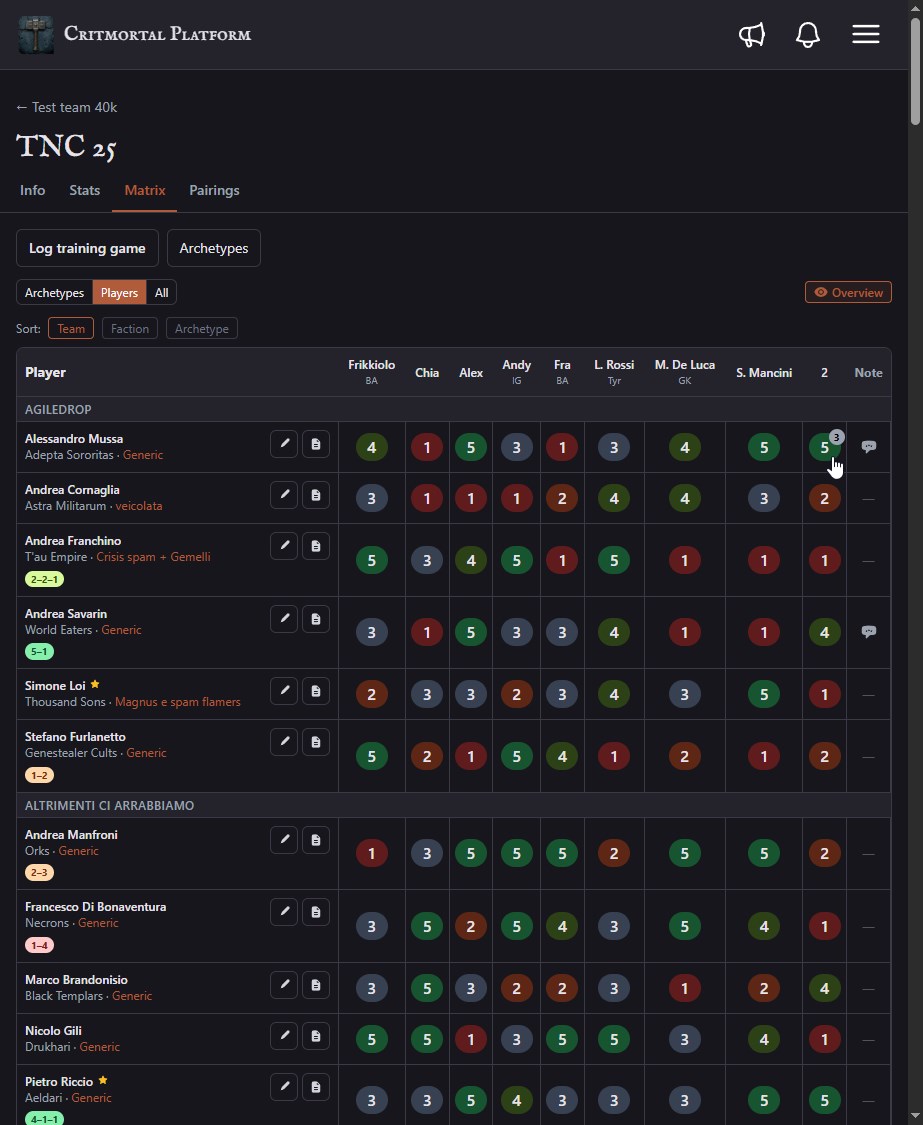Go back to Test team 40k
This screenshot has width=923, height=1125.
[67, 107]
